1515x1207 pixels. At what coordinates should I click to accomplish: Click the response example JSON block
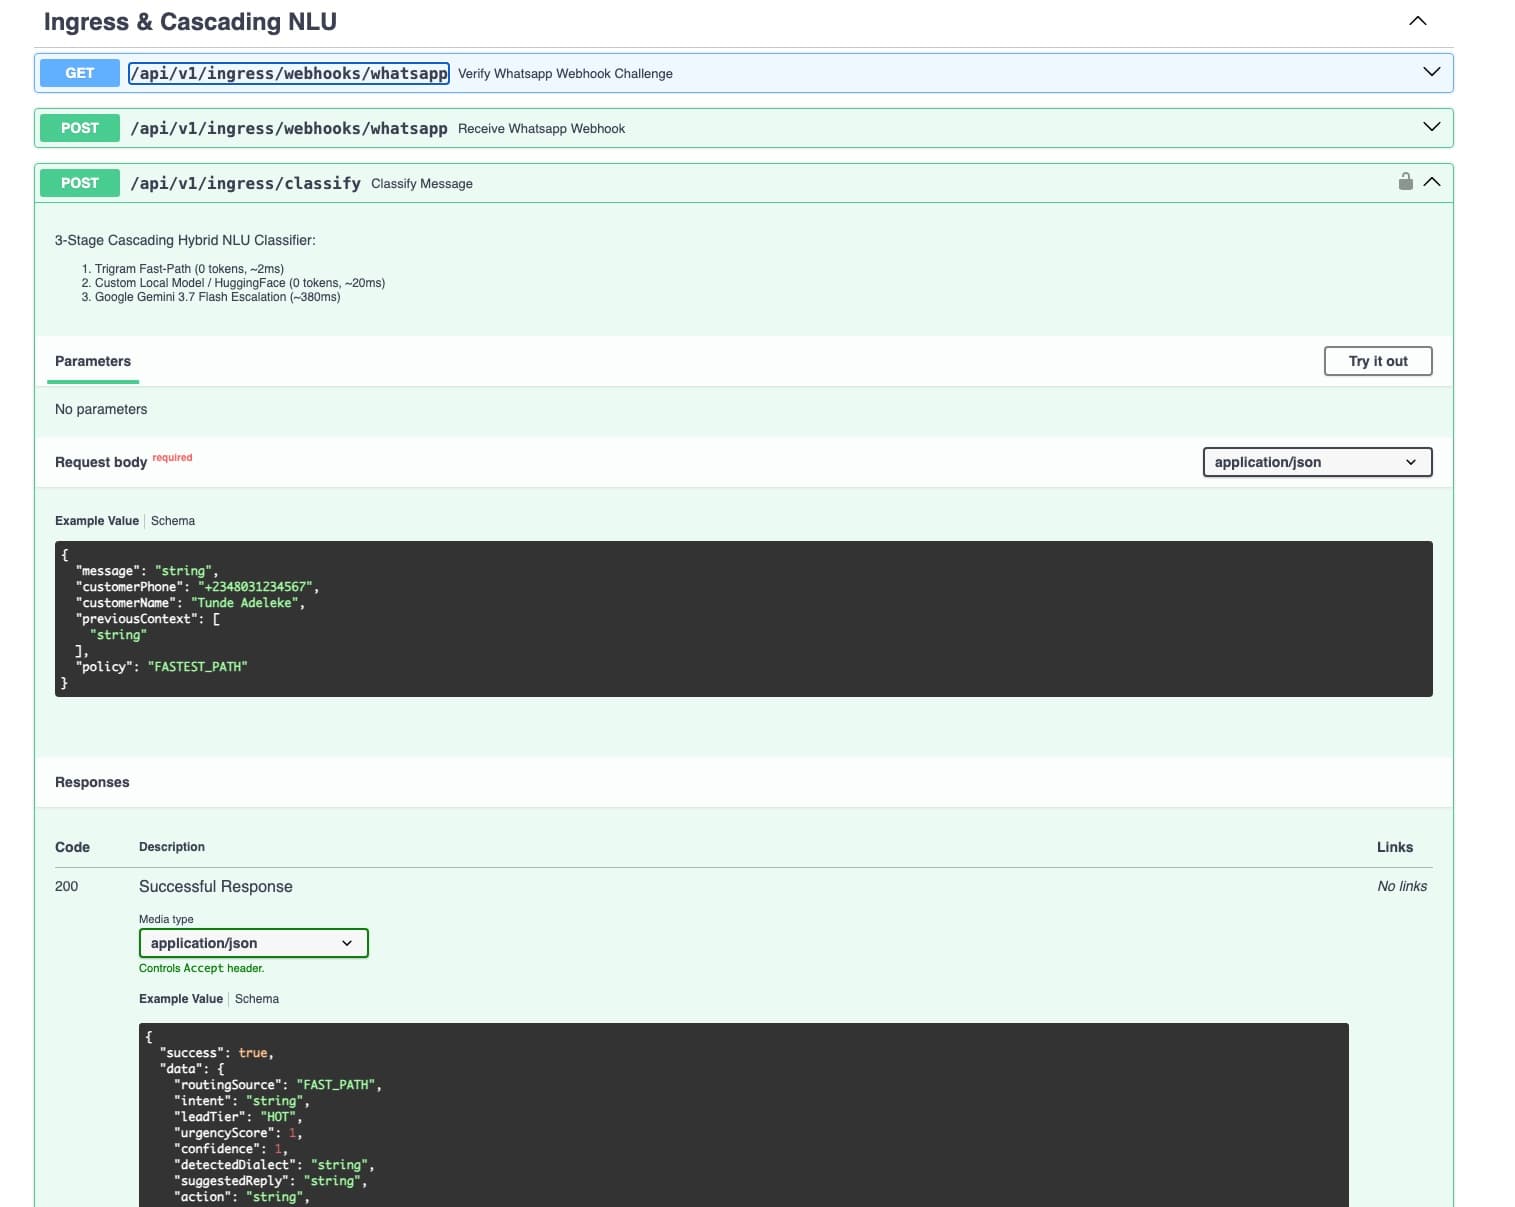744,1115
